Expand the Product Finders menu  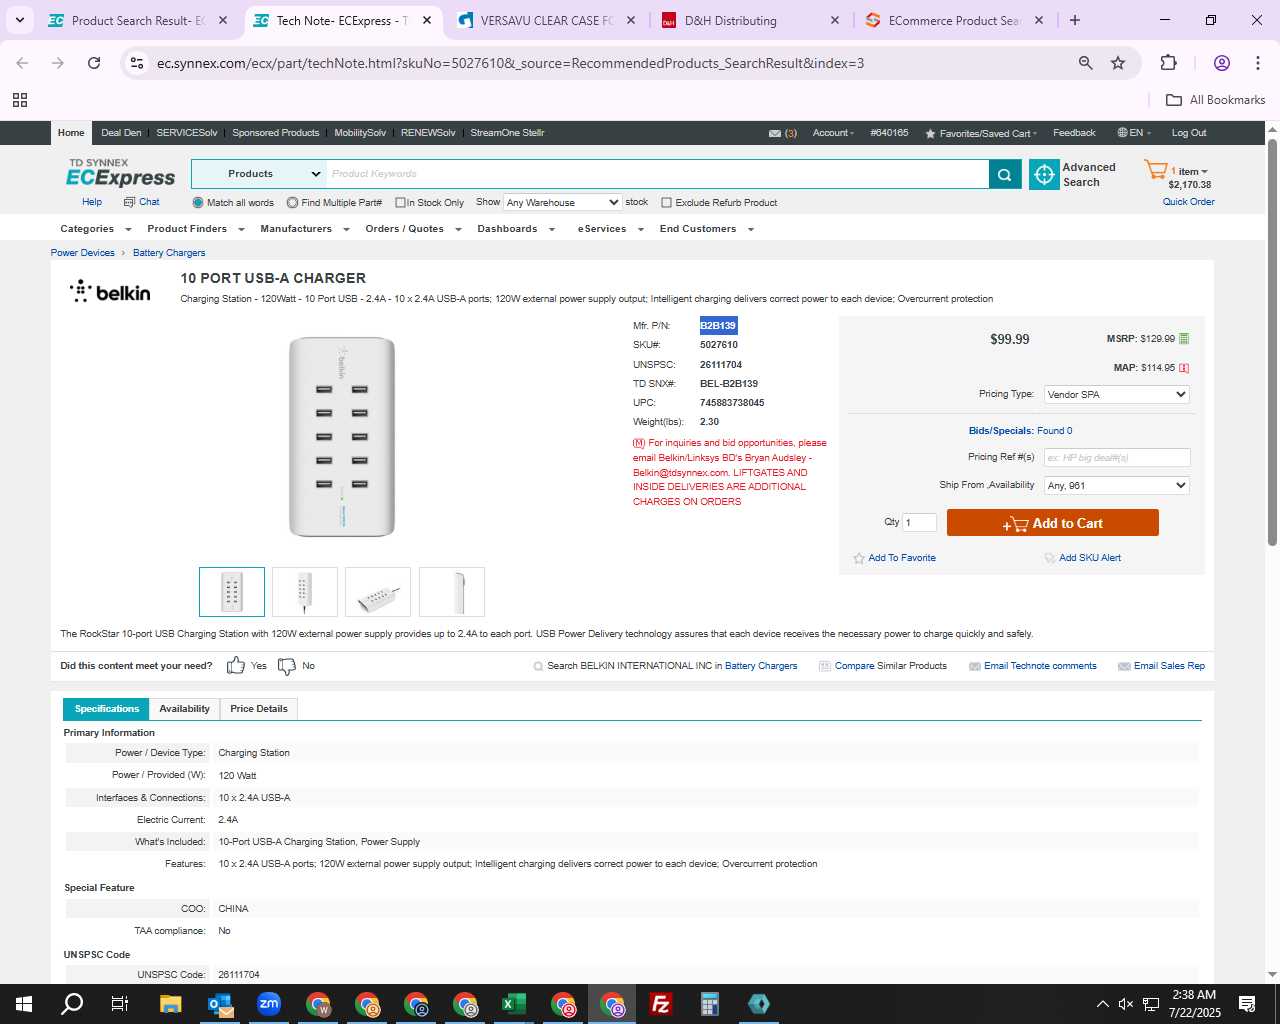pos(195,229)
